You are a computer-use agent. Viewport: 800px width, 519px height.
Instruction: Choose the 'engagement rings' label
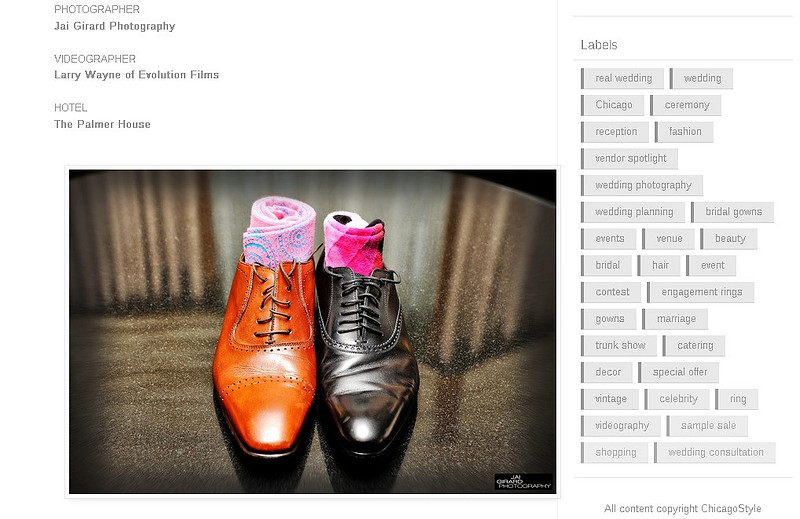(701, 292)
